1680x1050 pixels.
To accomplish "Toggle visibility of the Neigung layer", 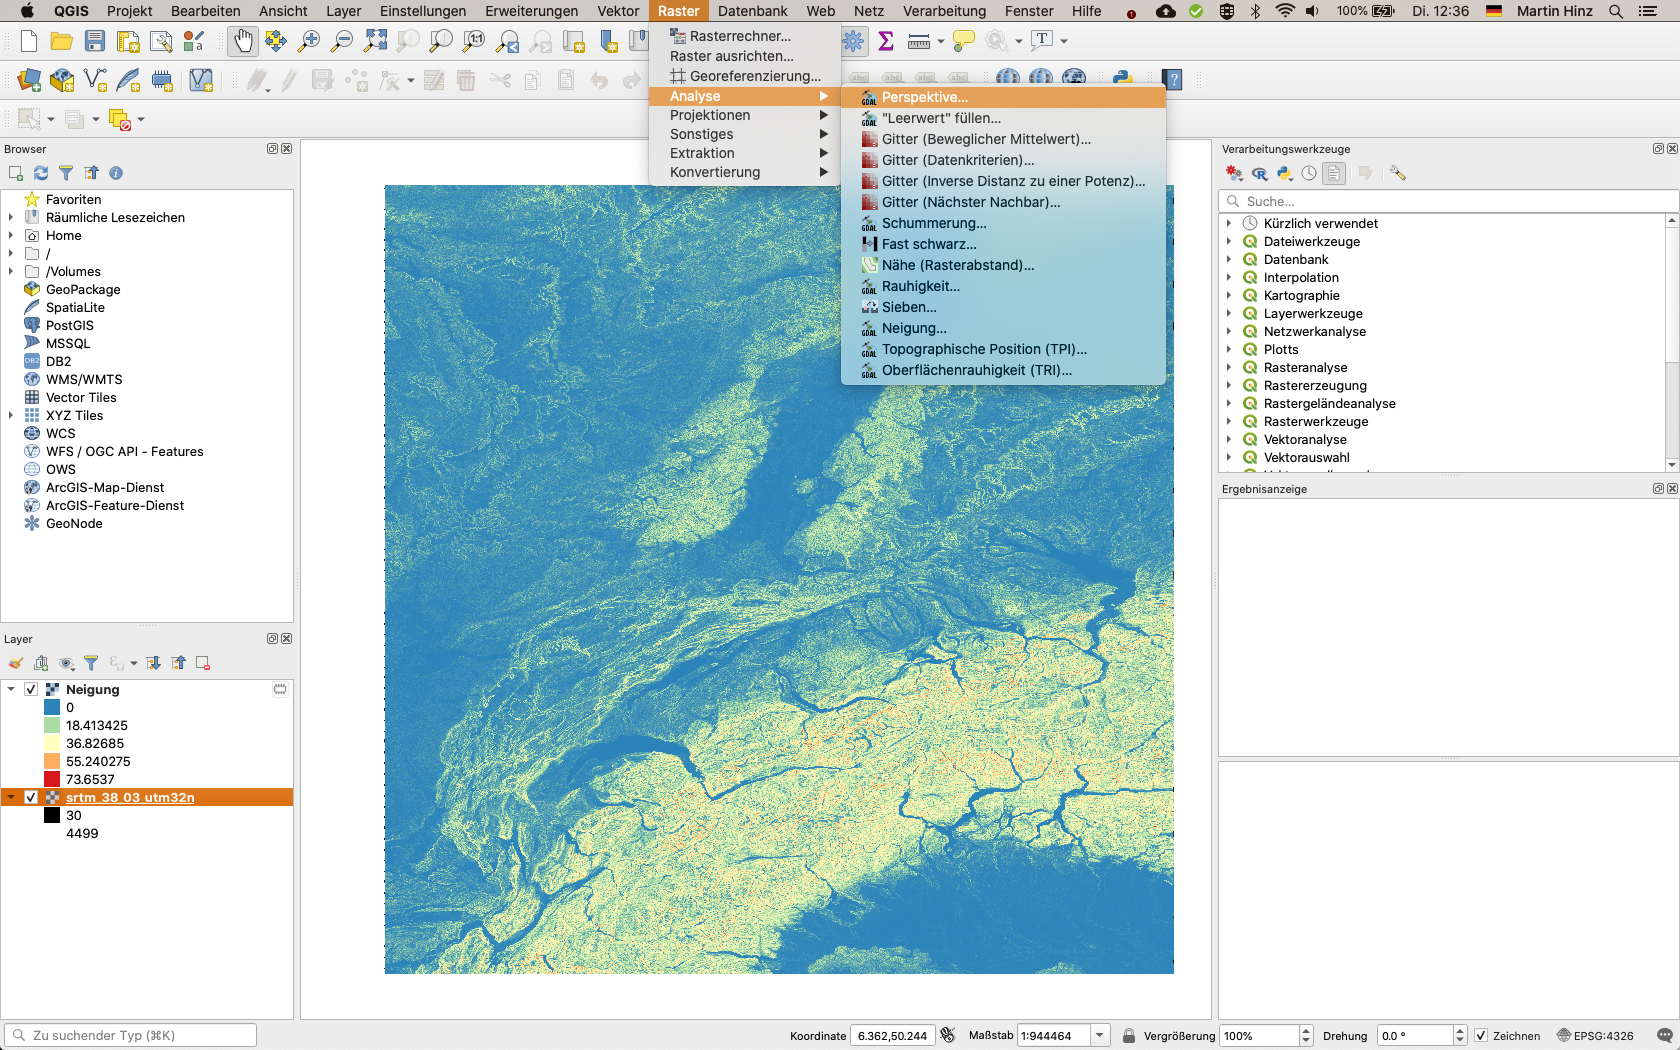I will (31, 689).
